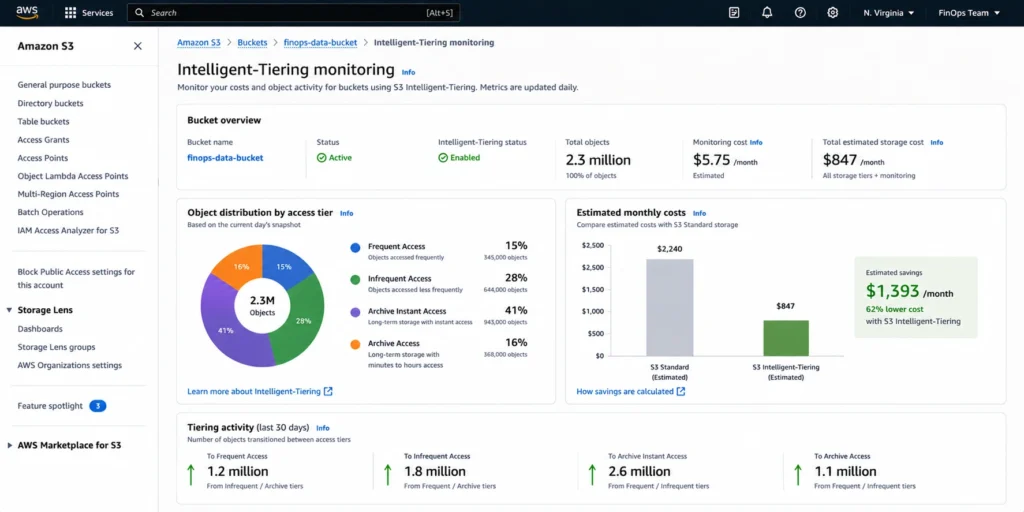Open Info next to Total estimated storage cost

pos(936,142)
